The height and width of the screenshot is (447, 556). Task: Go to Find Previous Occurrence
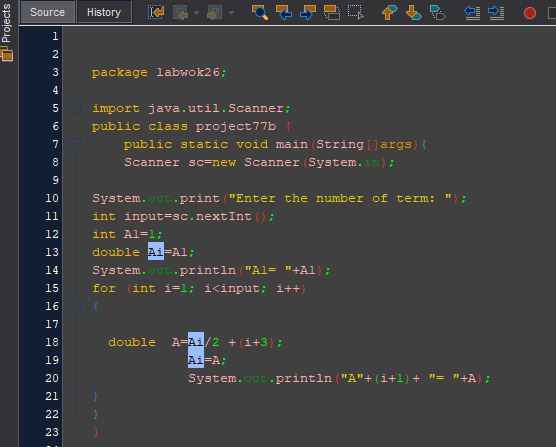click(x=284, y=12)
